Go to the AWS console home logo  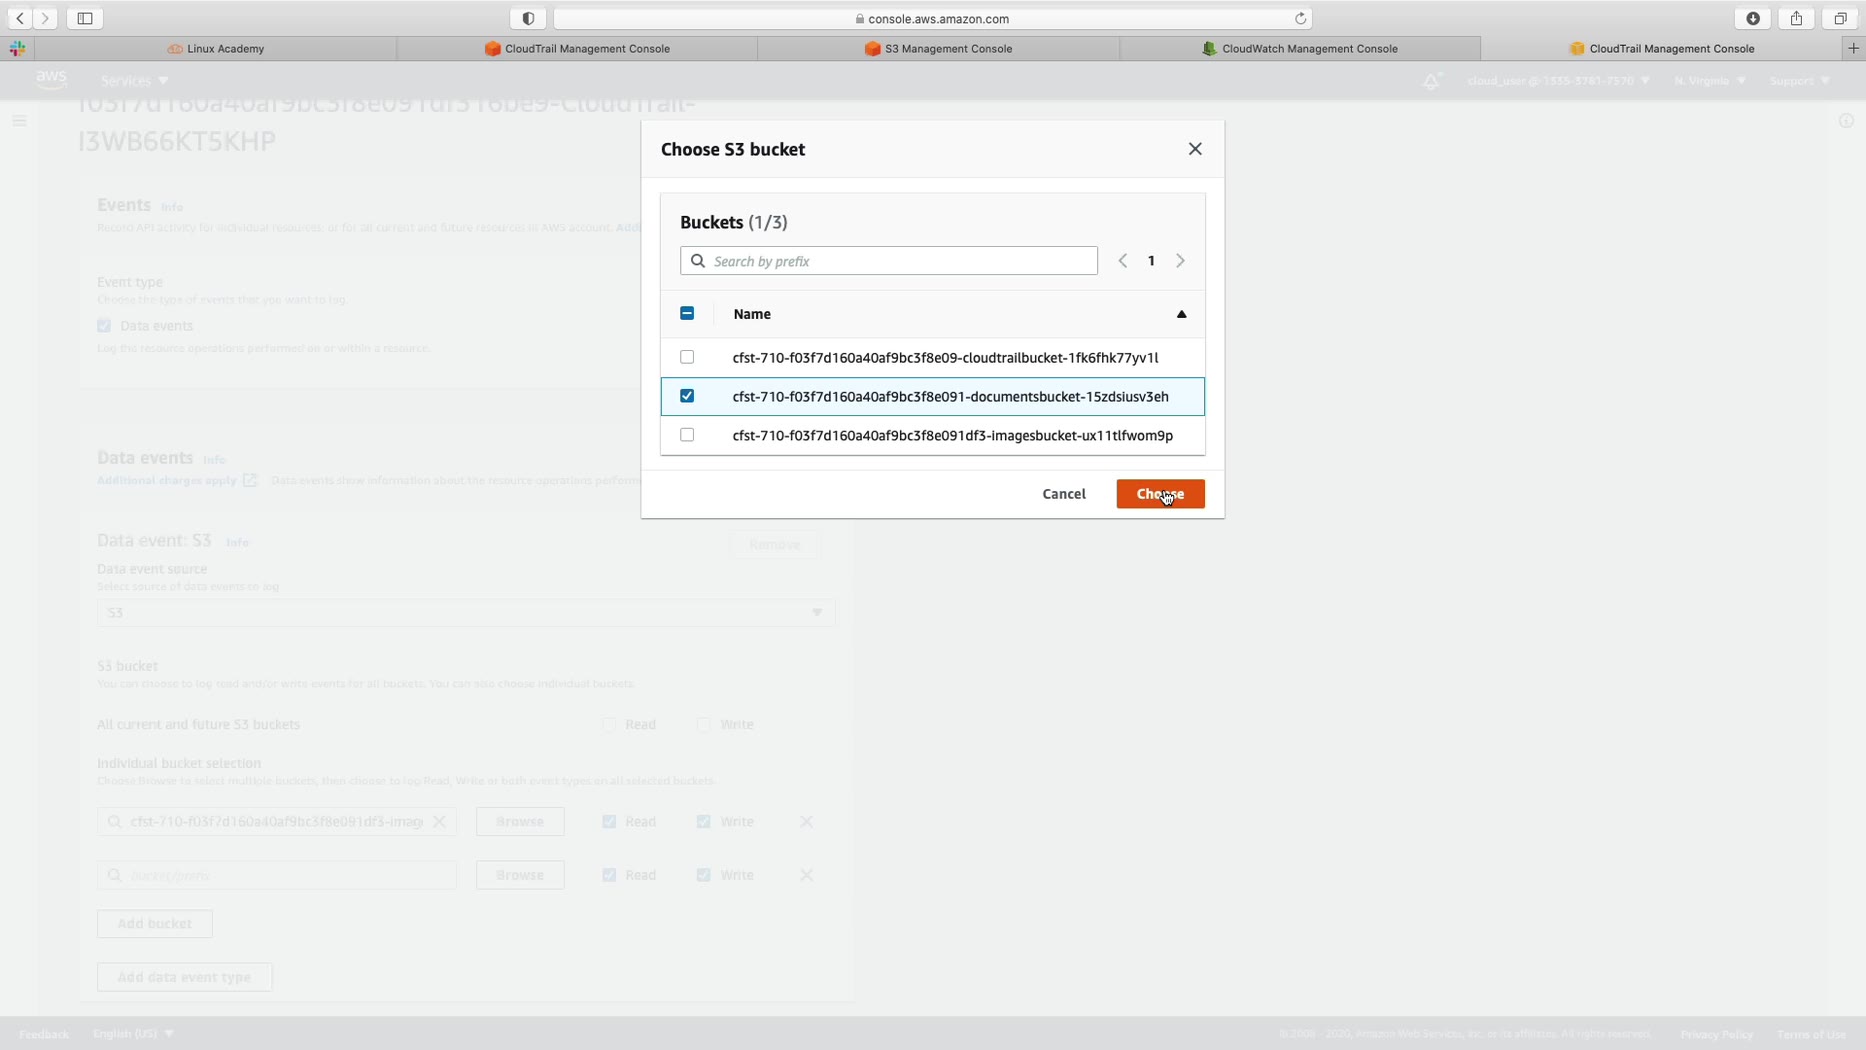51,79
